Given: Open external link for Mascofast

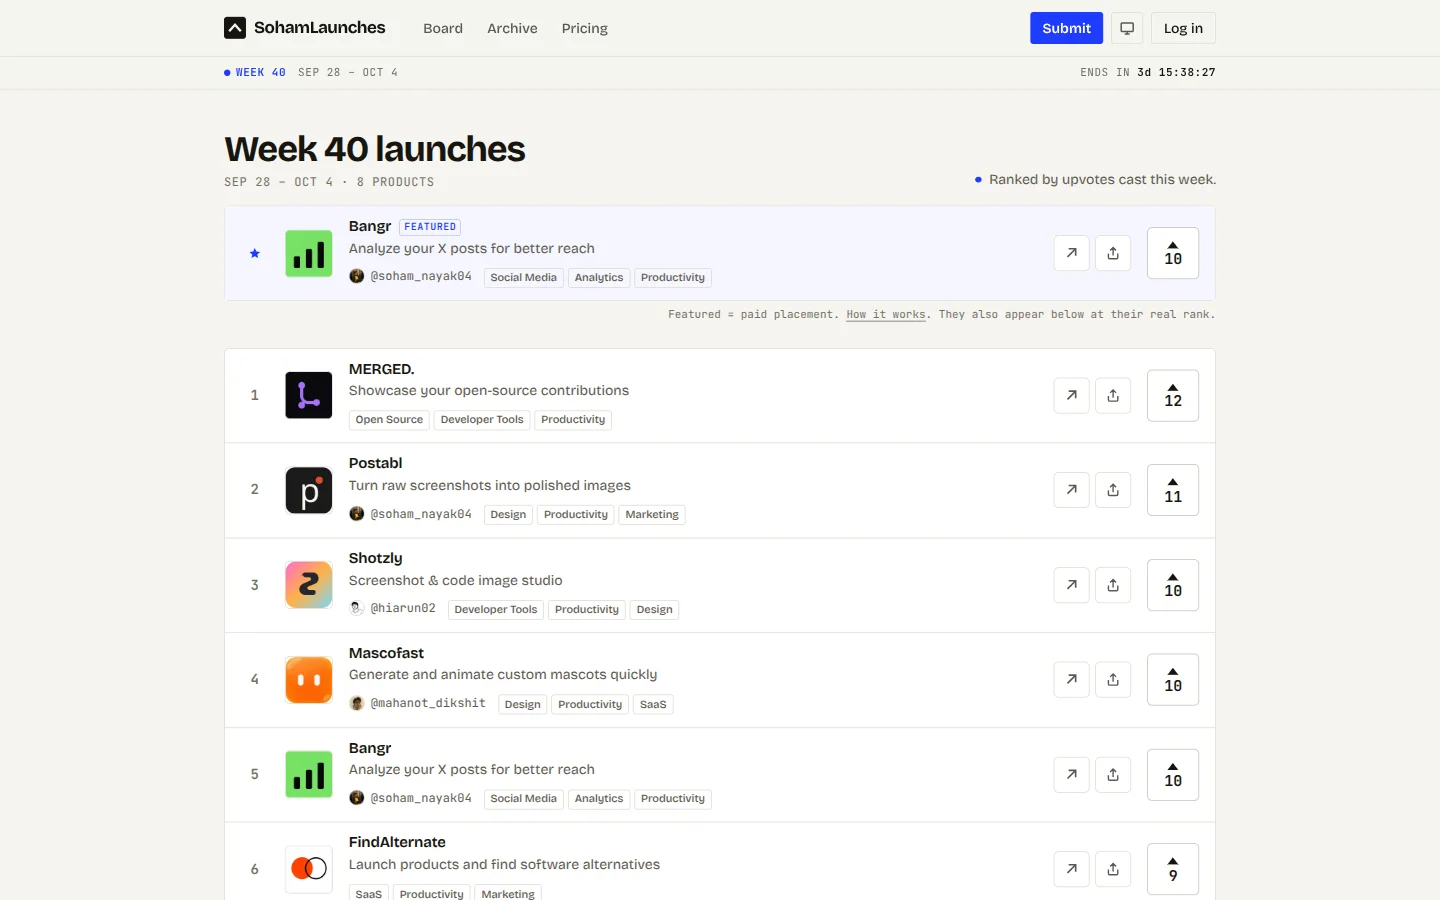Looking at the screenshot, I should [1072, 680].
